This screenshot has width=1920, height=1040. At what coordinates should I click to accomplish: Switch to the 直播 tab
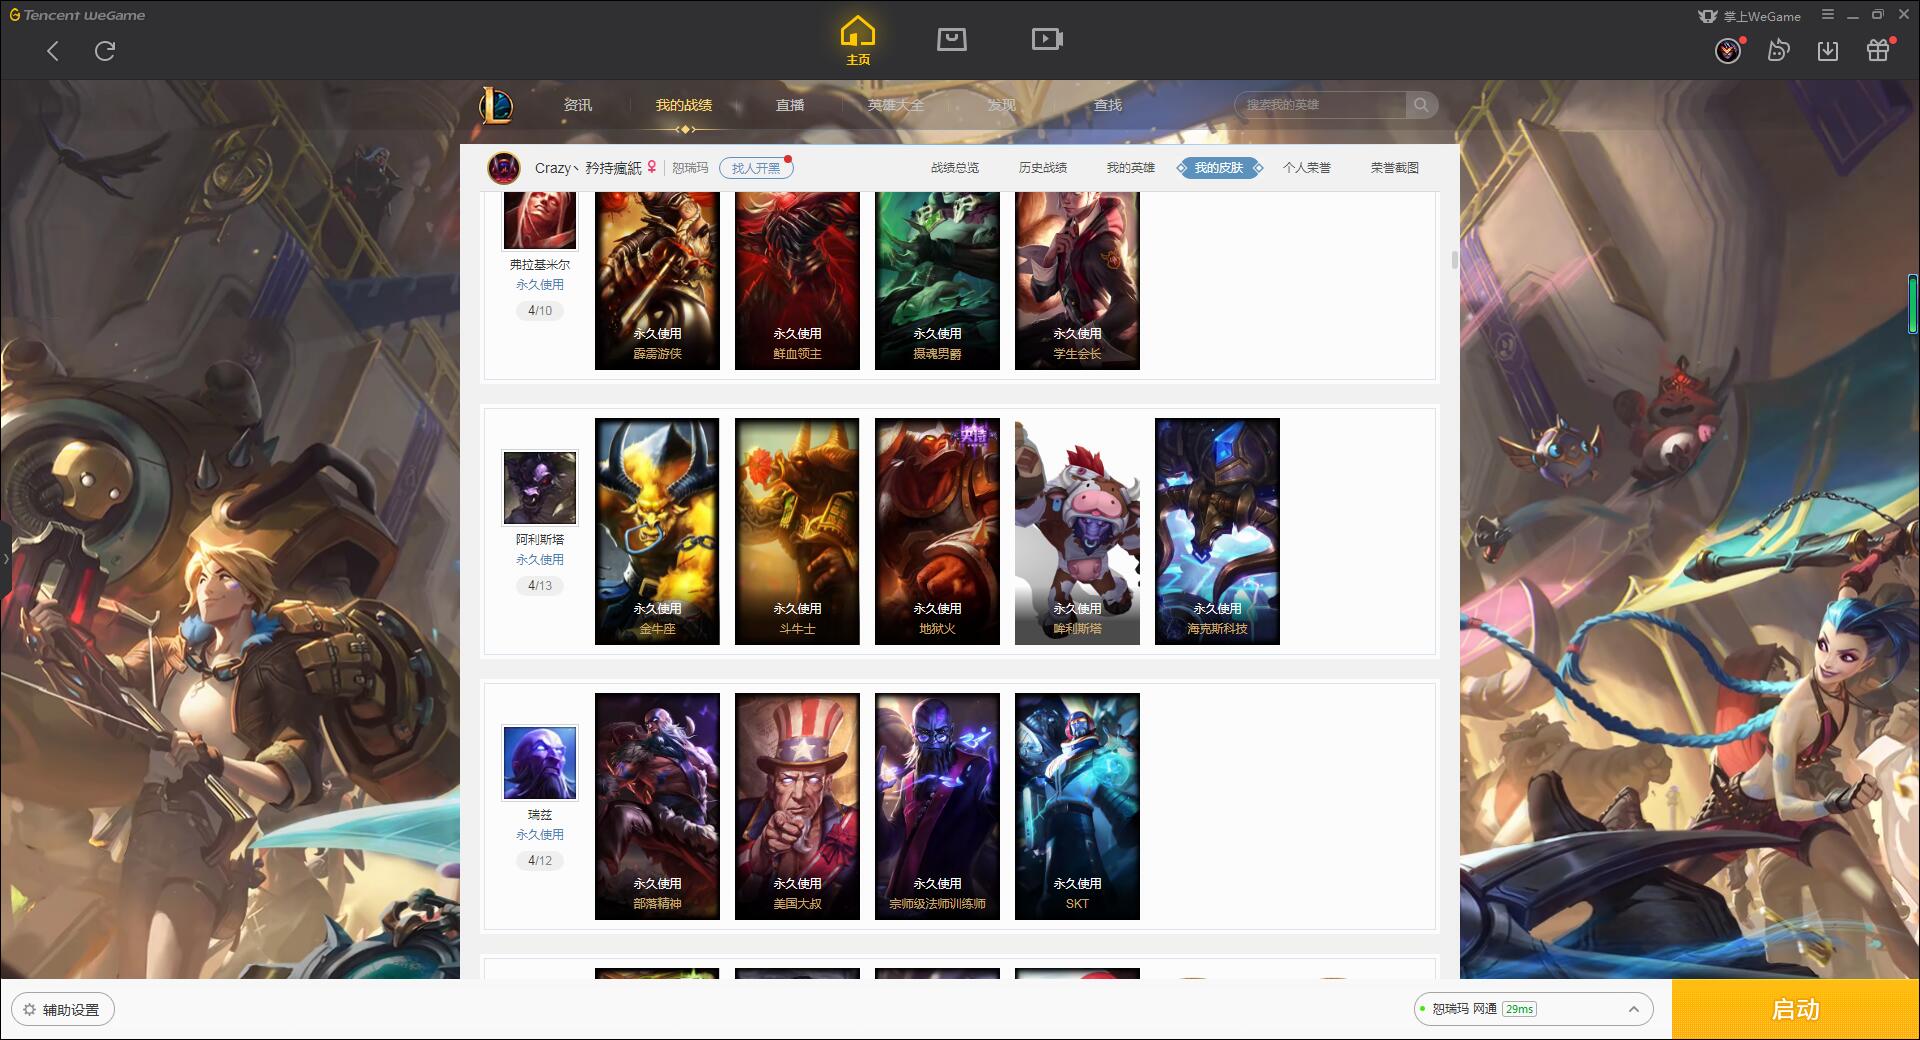tap(790, 105)
